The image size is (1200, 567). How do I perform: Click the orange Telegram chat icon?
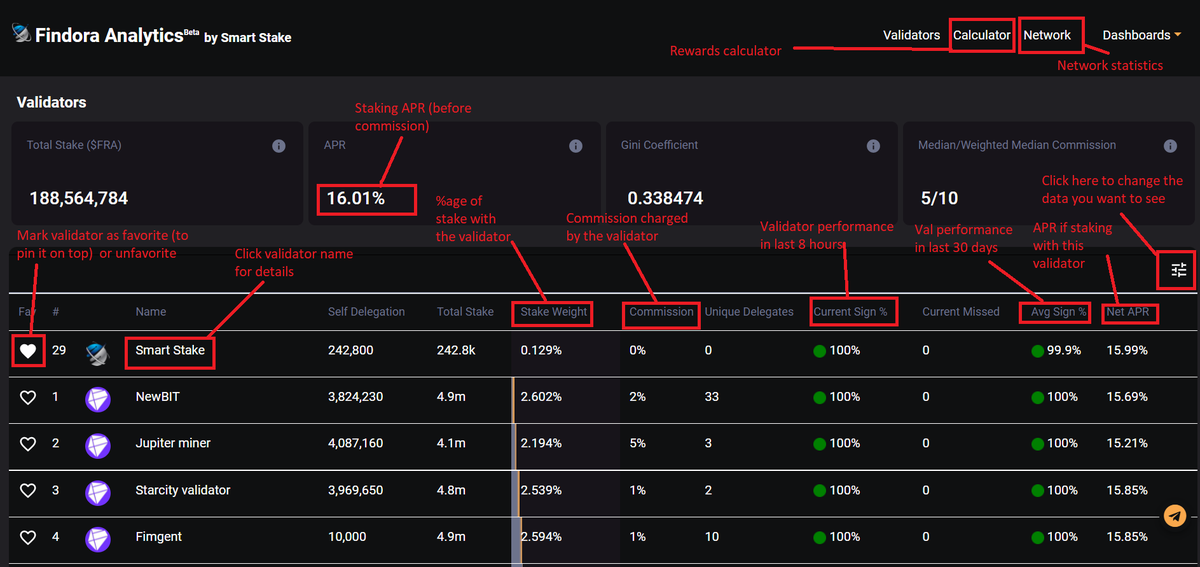tap(1175, 516)
